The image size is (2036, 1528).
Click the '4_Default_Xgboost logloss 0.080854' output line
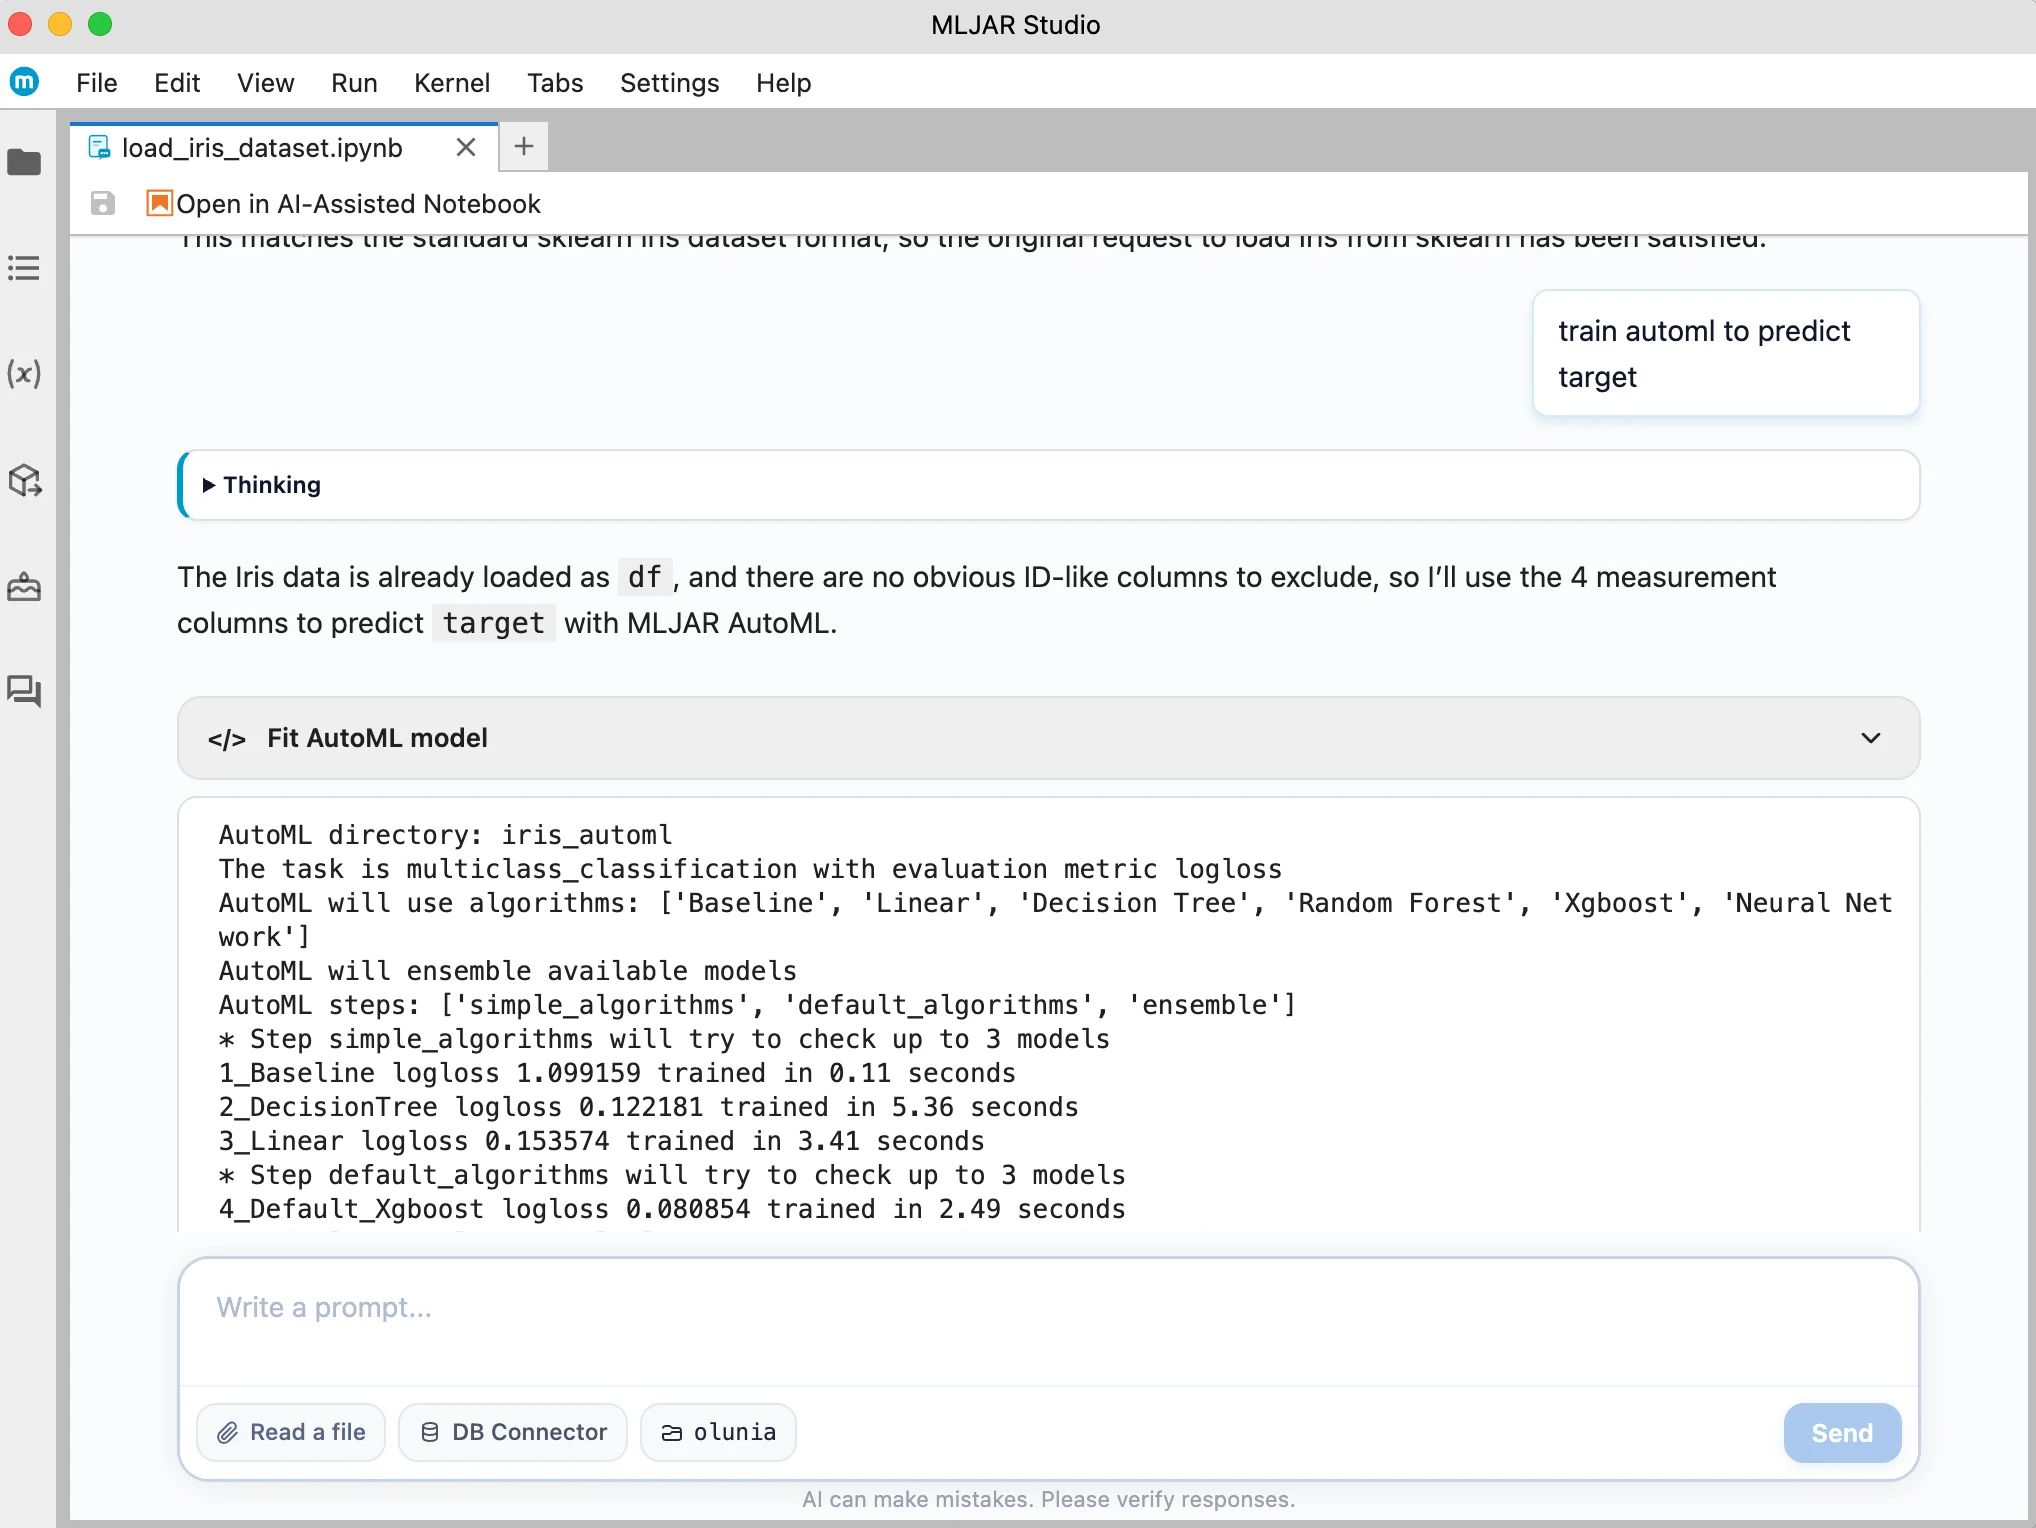[x=672, y=1209]
